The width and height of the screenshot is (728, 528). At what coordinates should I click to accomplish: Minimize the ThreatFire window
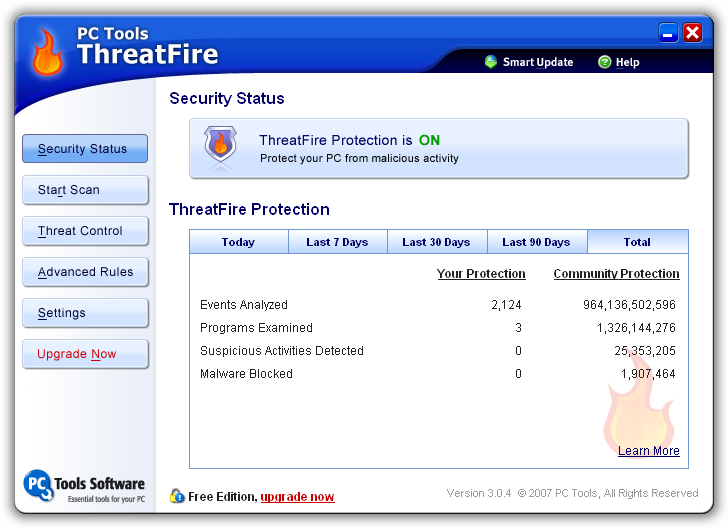click(669, 33)
